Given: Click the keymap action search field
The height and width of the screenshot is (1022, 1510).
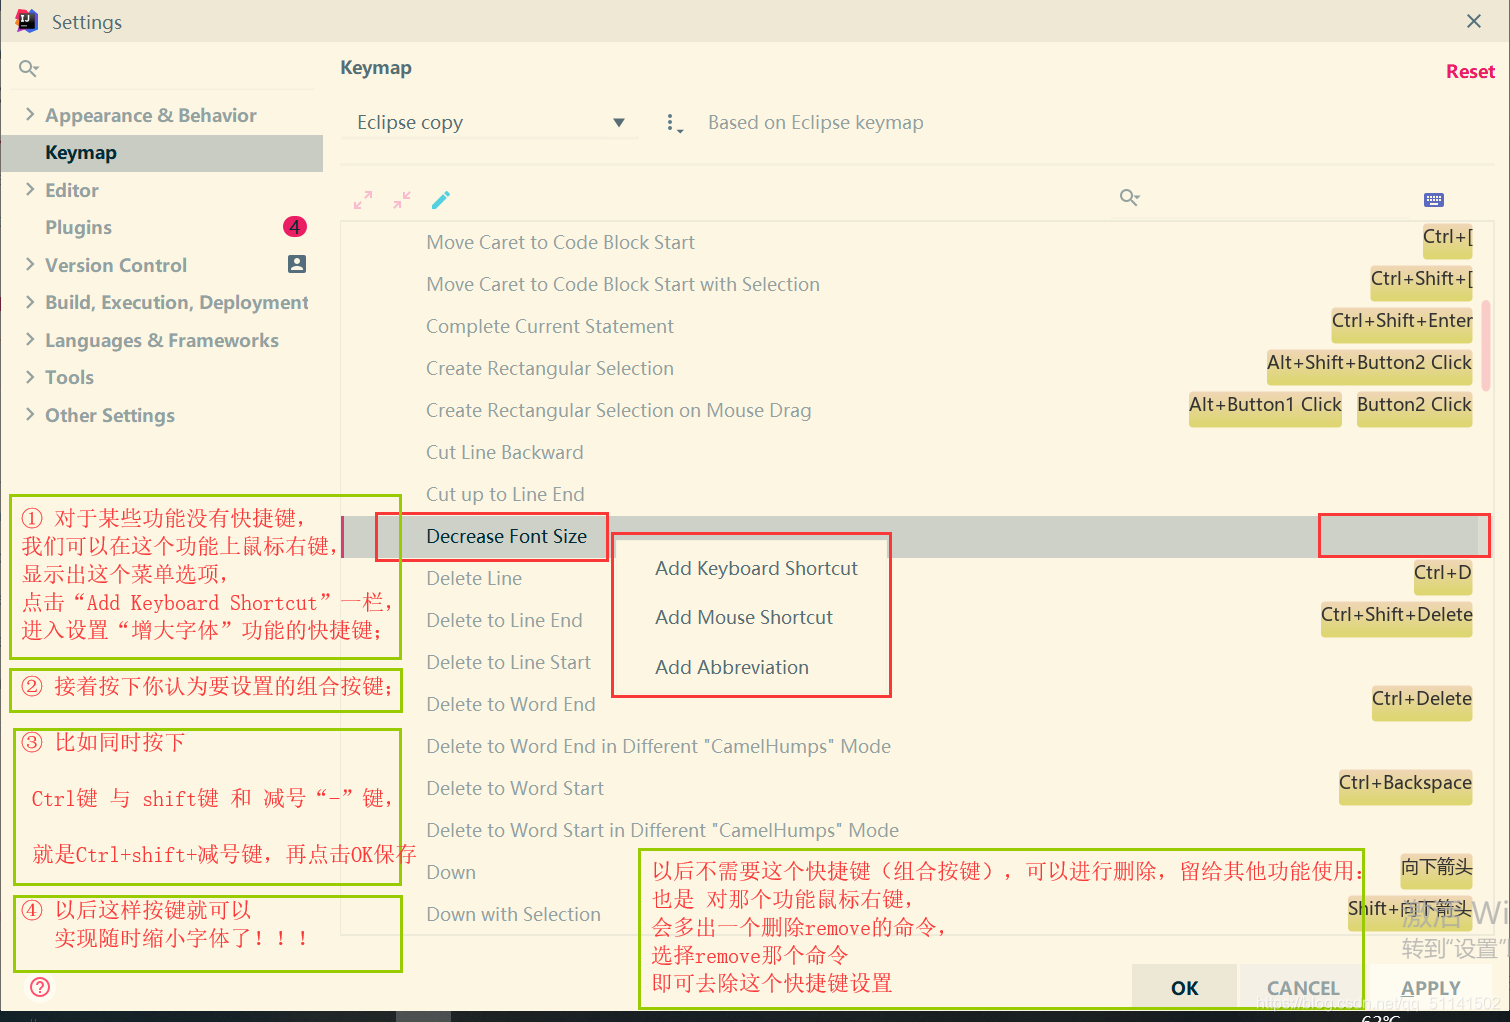Looking at the screenshot, I should [x=1260, y=198].
